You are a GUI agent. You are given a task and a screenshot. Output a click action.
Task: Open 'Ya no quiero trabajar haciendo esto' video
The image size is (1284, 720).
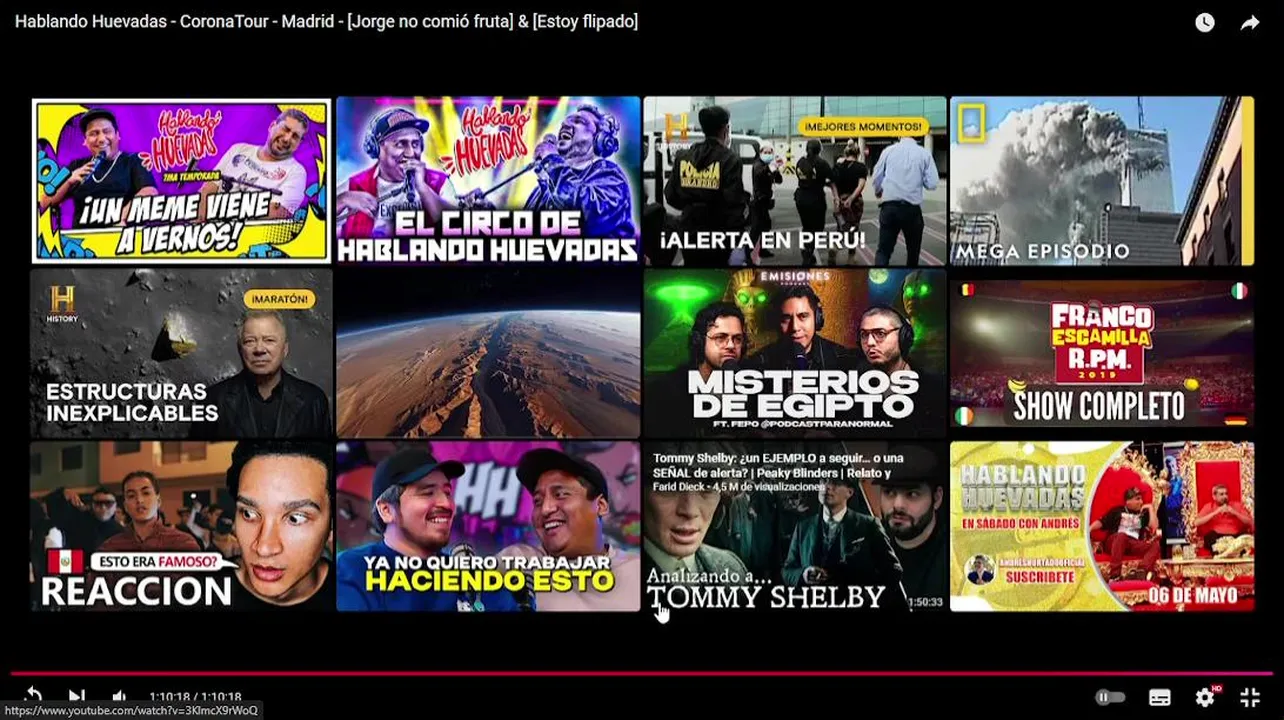(x=488, y=526)
